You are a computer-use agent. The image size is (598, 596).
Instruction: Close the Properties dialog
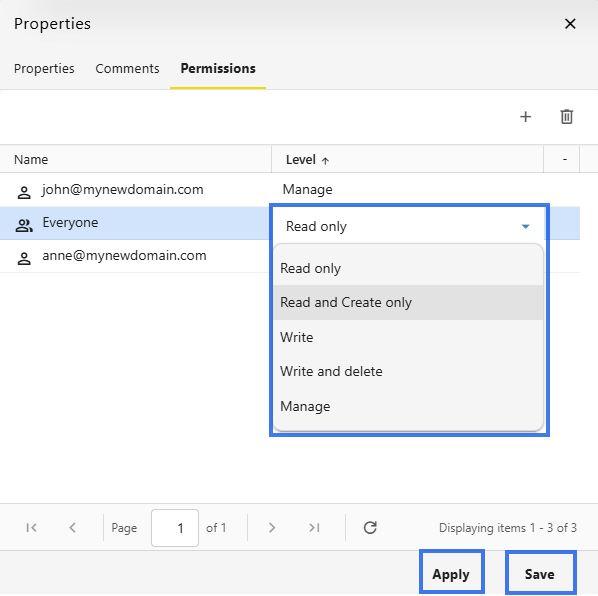[x=570, y=24]
